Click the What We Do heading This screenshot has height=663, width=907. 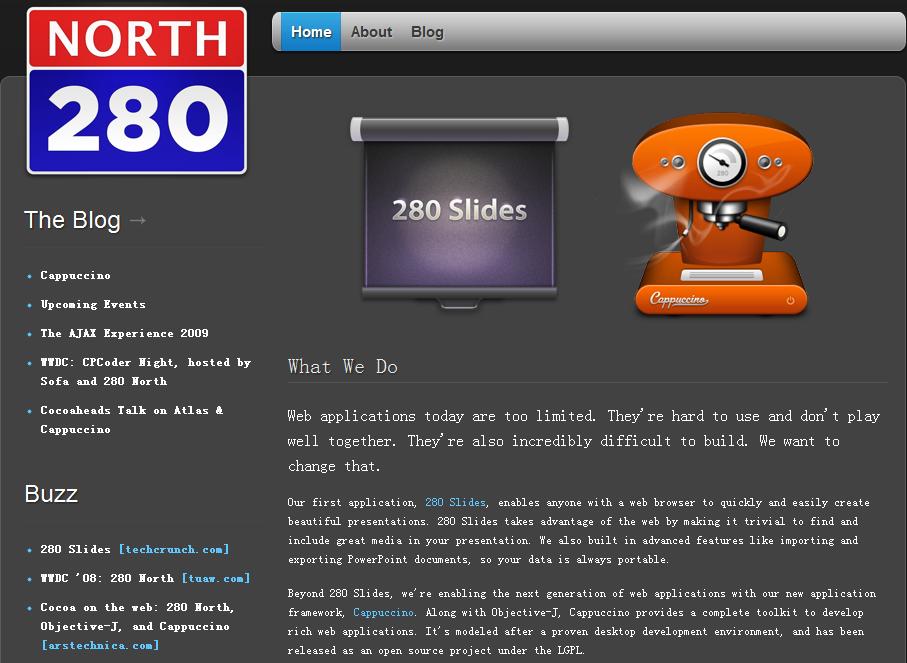click(342, 367)
